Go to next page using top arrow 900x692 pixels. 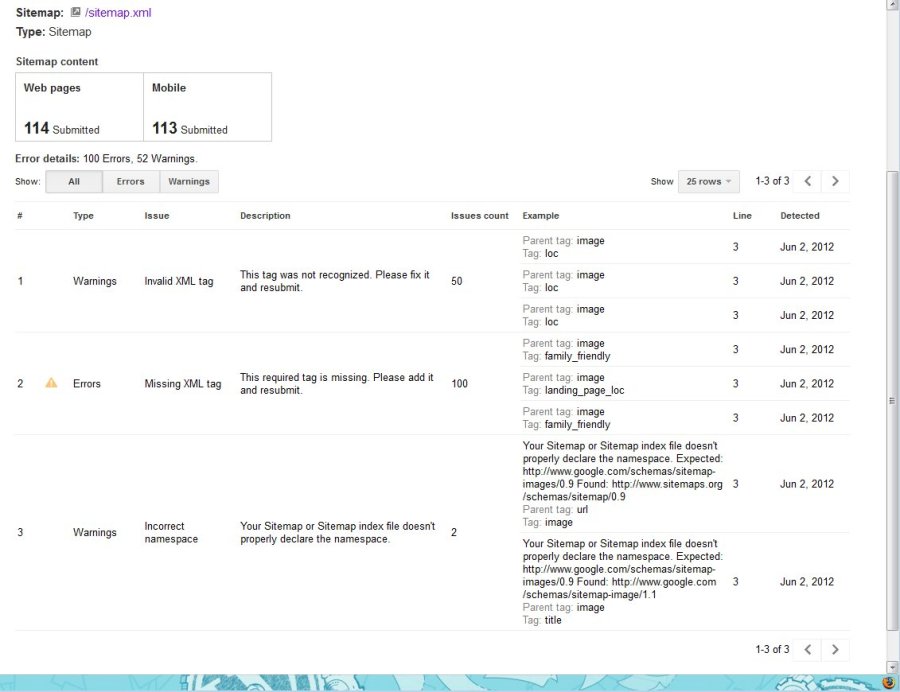[835, 181]
